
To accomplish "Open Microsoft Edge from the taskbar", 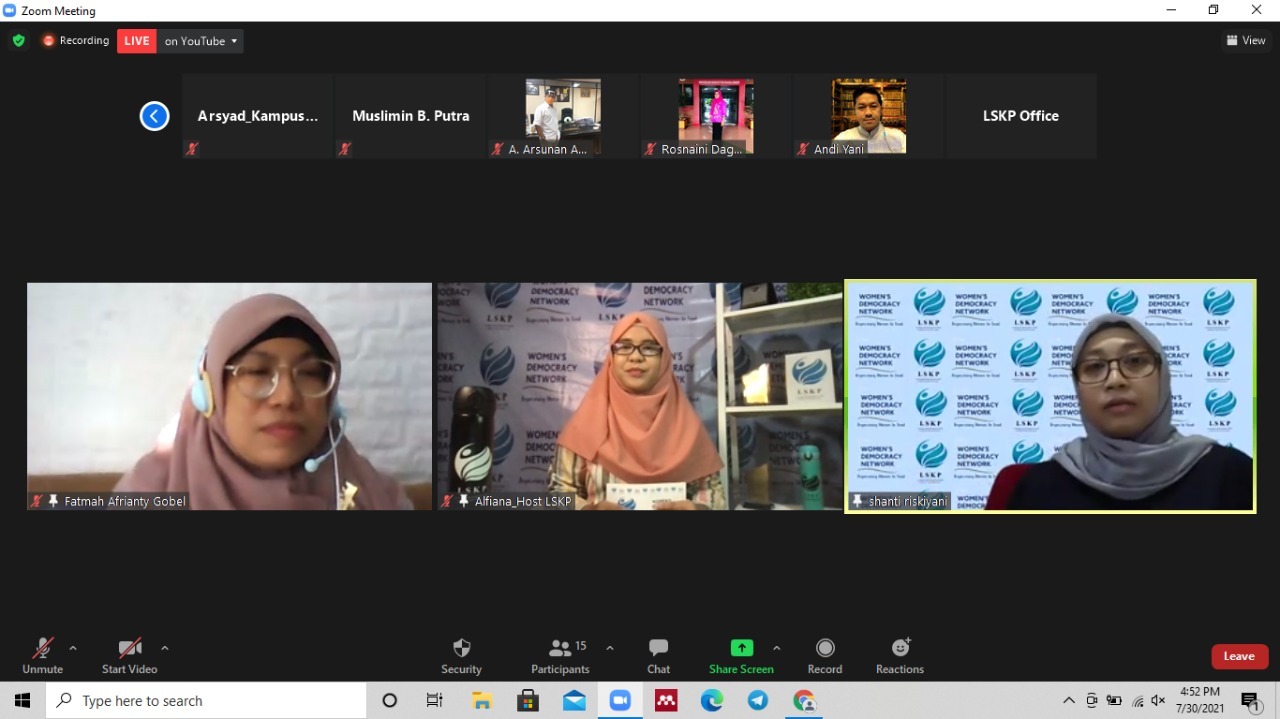I will point(712,701).
